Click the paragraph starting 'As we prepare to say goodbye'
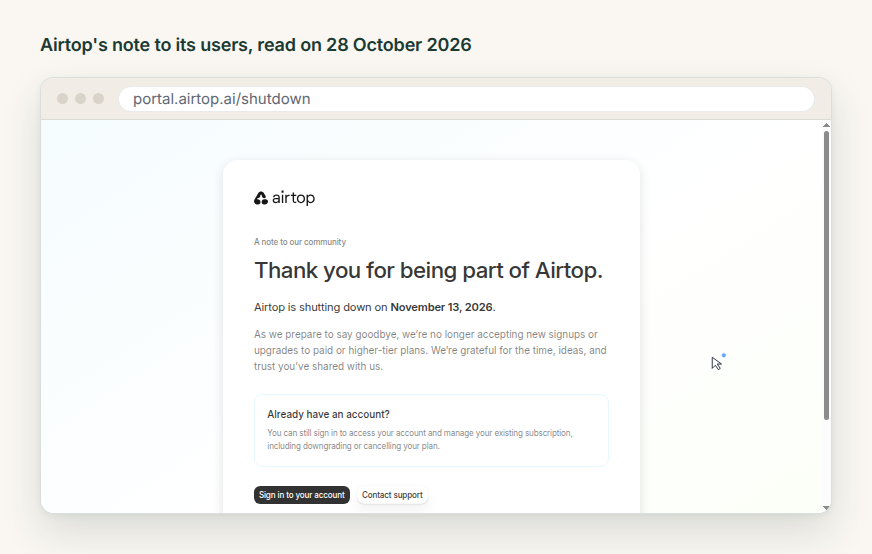Image resolution: width=872 pixels, height=554 pixels. (430, 350)
